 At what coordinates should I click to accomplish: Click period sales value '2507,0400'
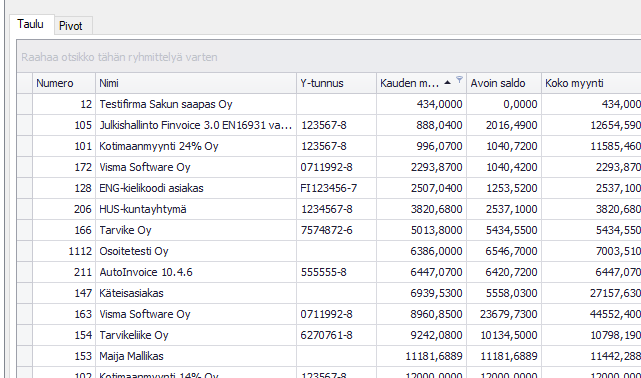(421, 188)
